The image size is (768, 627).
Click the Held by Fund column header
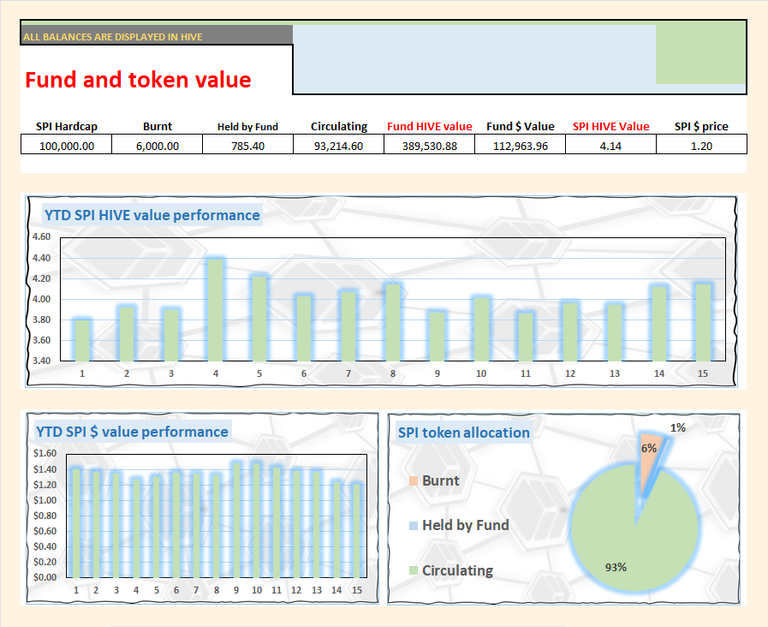248,127
